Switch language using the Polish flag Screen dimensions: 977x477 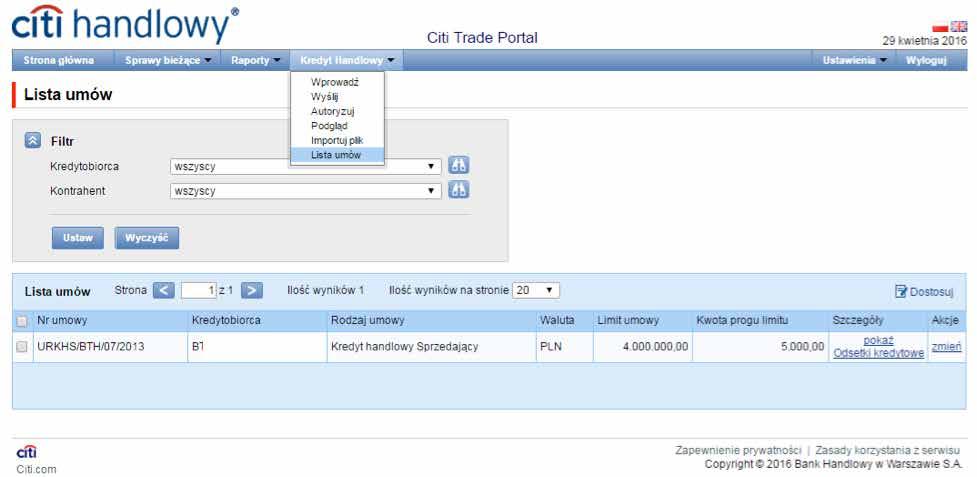pyautogui.click(x=940, y=27)
